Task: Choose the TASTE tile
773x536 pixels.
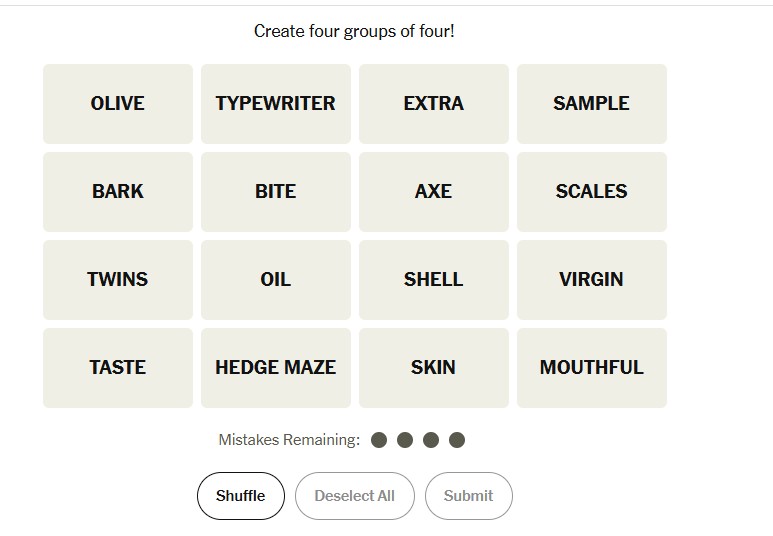Action: [118, 368]
